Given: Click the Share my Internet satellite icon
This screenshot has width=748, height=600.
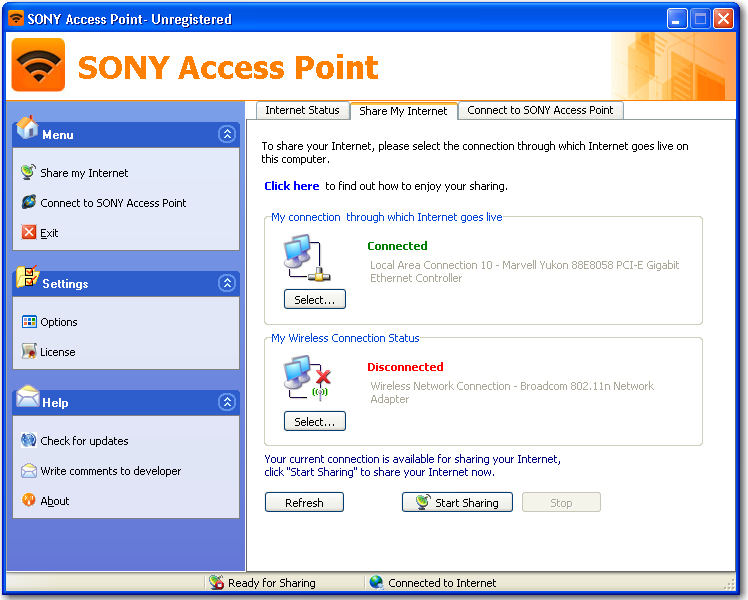Looking at the screenshot, I should pos(28,172).
